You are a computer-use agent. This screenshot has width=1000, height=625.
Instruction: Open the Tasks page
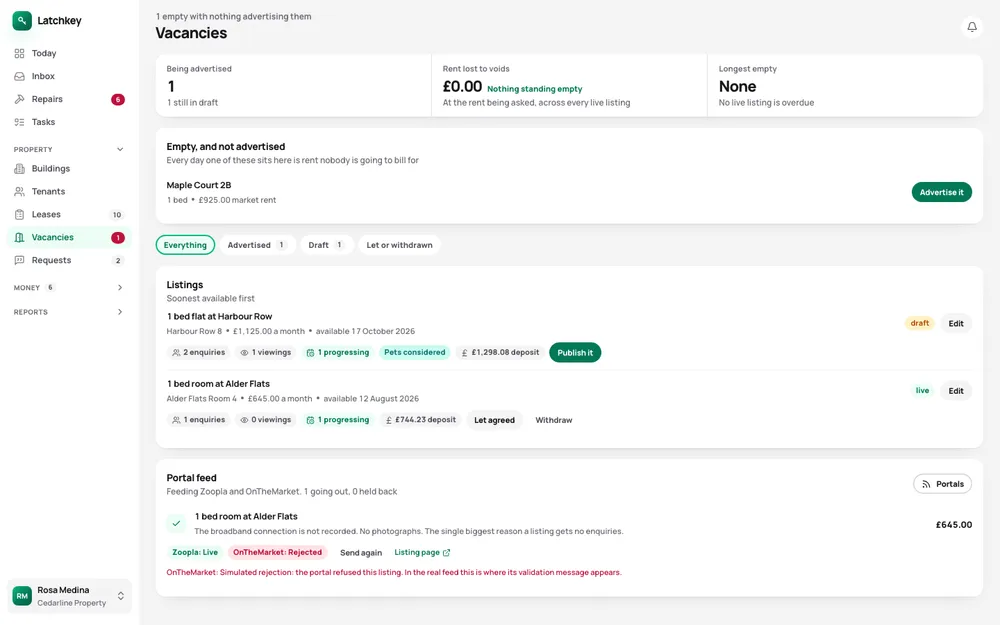pos(69,122)
